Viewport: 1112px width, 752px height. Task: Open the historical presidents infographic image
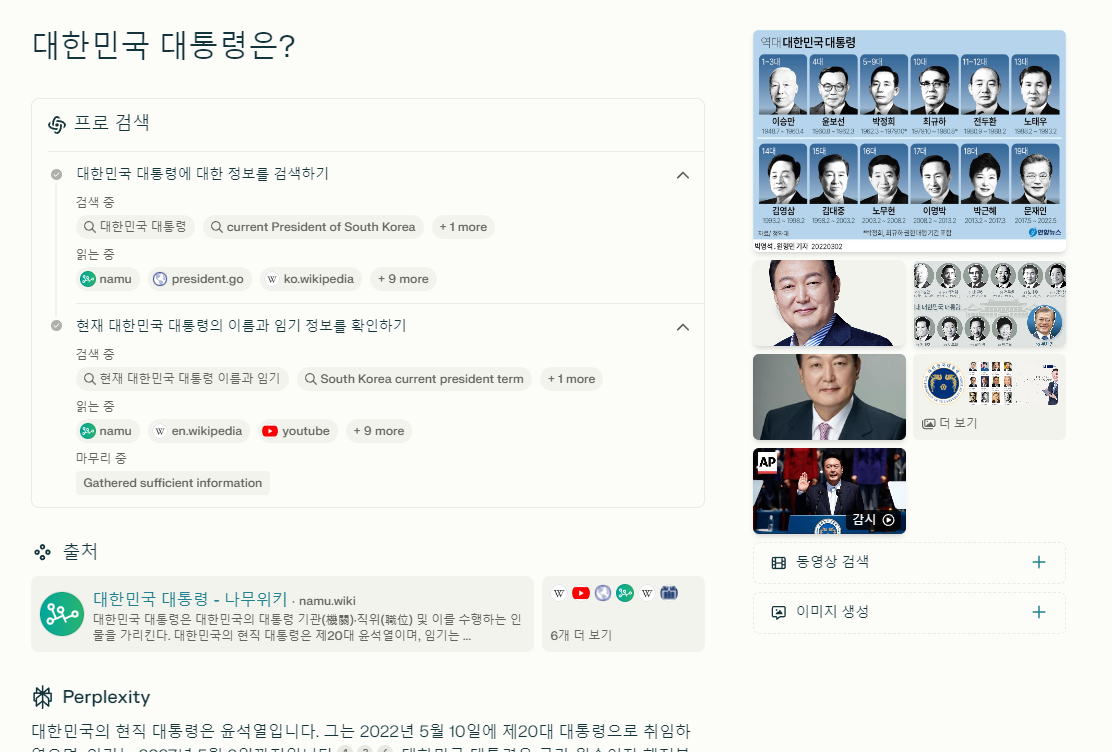[x=909, y=141]
